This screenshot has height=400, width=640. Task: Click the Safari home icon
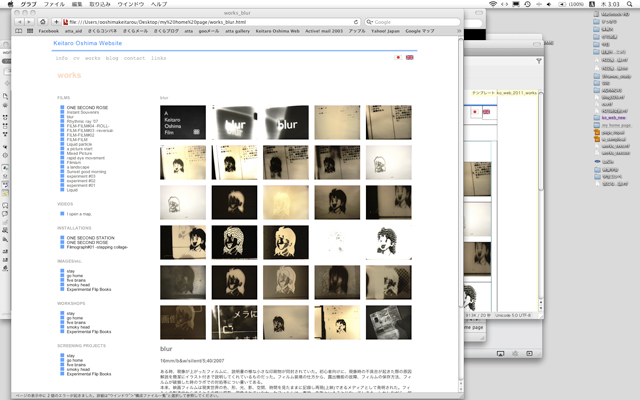(x=43, y=22)
